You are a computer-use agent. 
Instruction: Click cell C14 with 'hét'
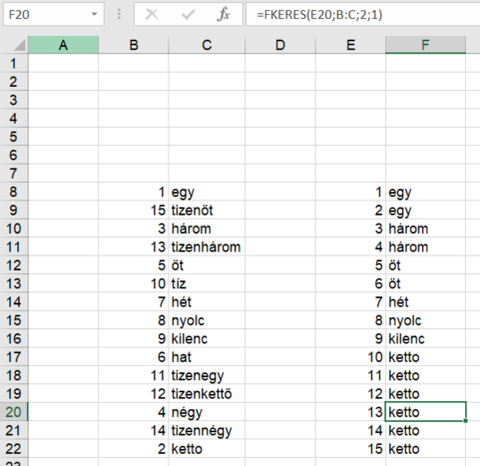click(x=207, y=302)
